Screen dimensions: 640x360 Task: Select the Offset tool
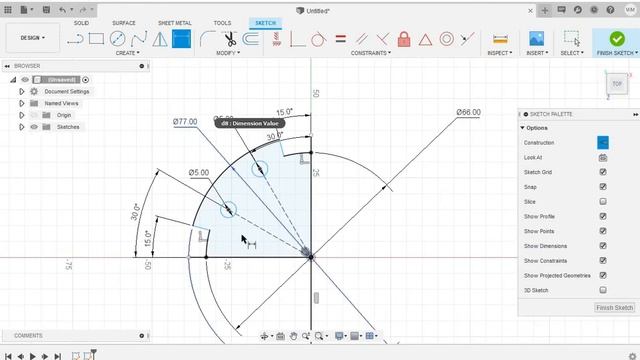(251, 39)
